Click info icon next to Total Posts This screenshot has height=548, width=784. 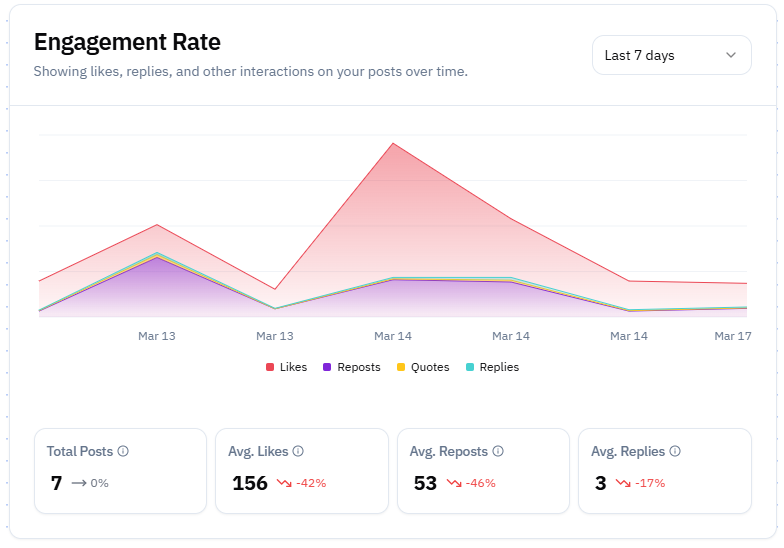123,451
